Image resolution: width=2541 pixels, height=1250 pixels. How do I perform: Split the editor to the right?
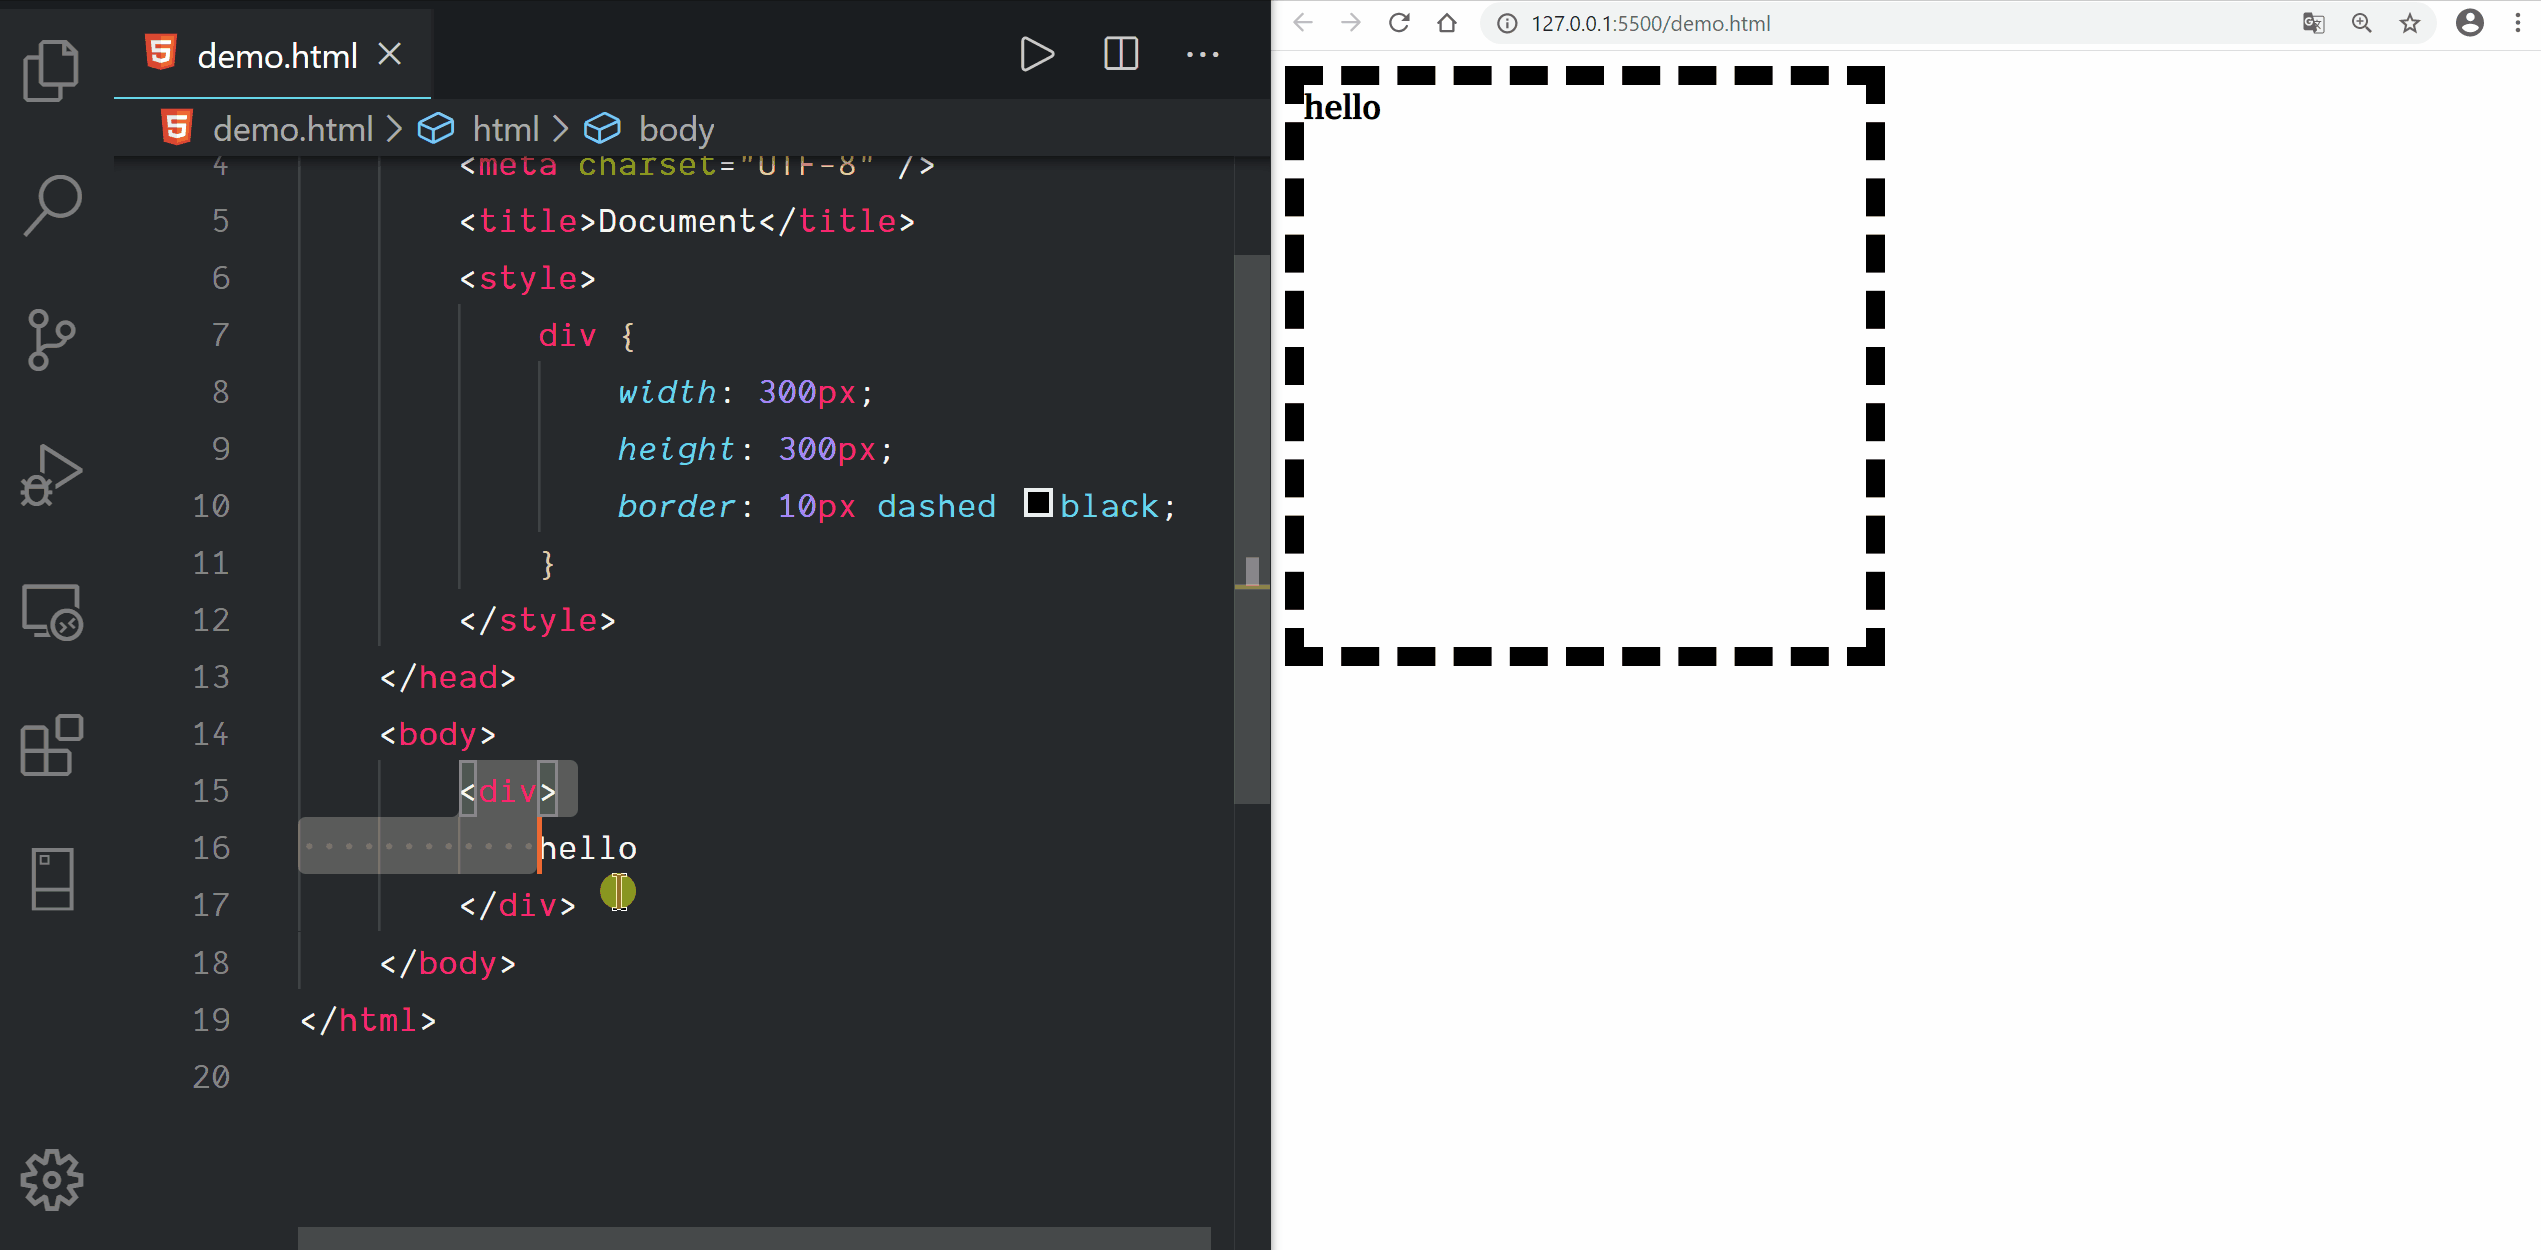(x=1120, y=54)
